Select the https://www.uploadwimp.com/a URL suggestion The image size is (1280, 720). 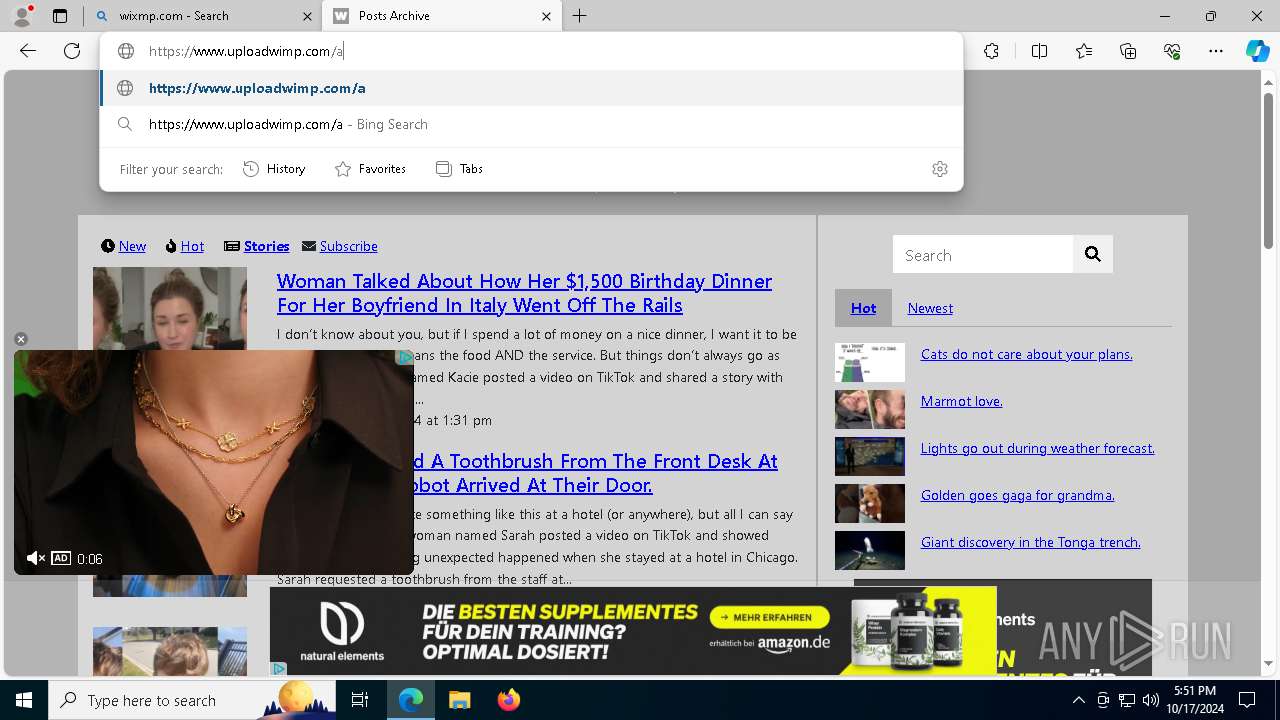(531, 88)
